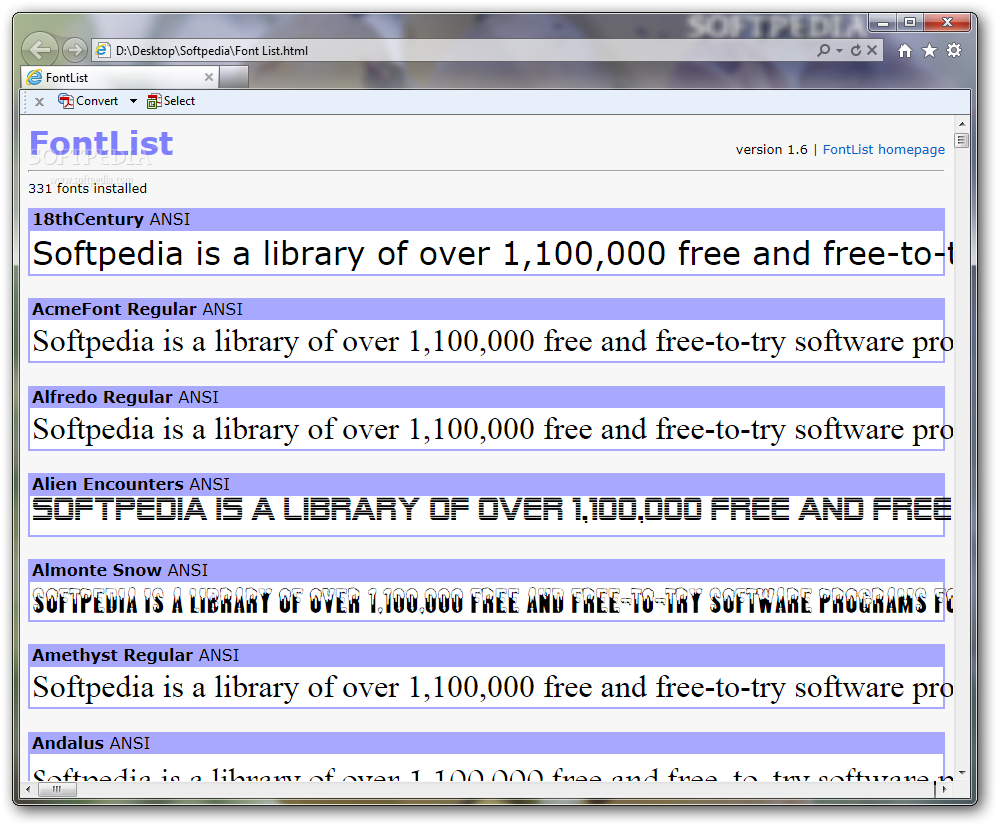Click the address bar search magnifier icon

tap(823, 50)
